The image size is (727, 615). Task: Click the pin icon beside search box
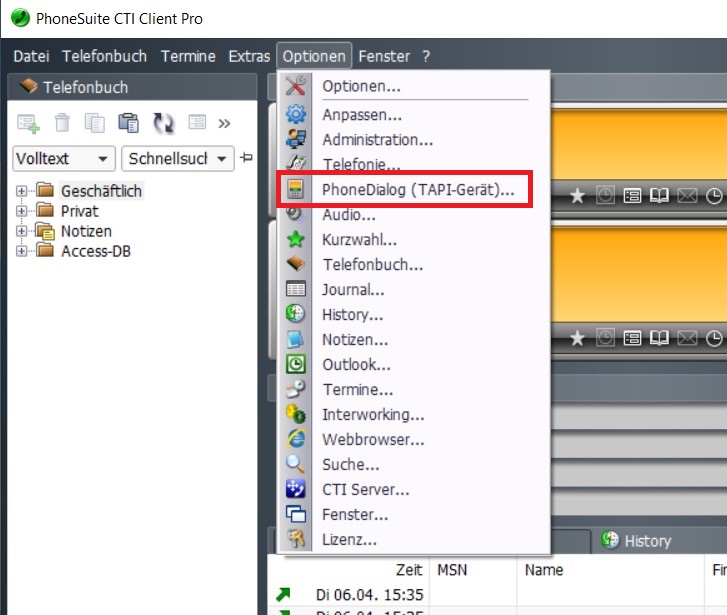[x=246, y=158]
